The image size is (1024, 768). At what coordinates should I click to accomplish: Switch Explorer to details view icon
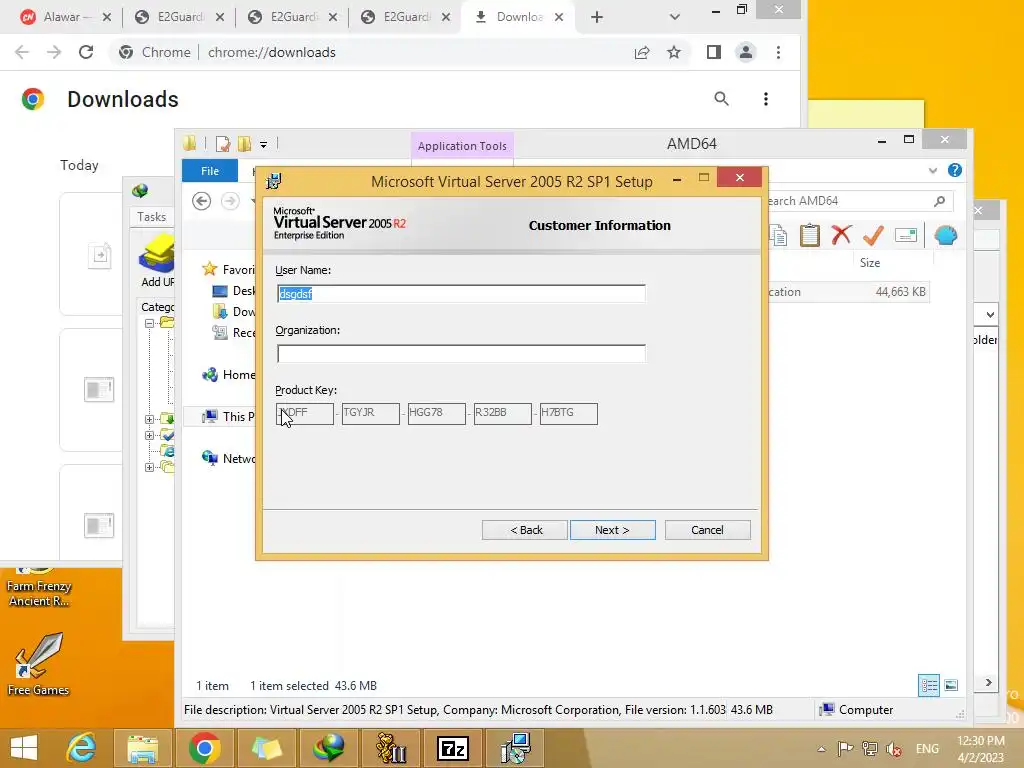929,685
